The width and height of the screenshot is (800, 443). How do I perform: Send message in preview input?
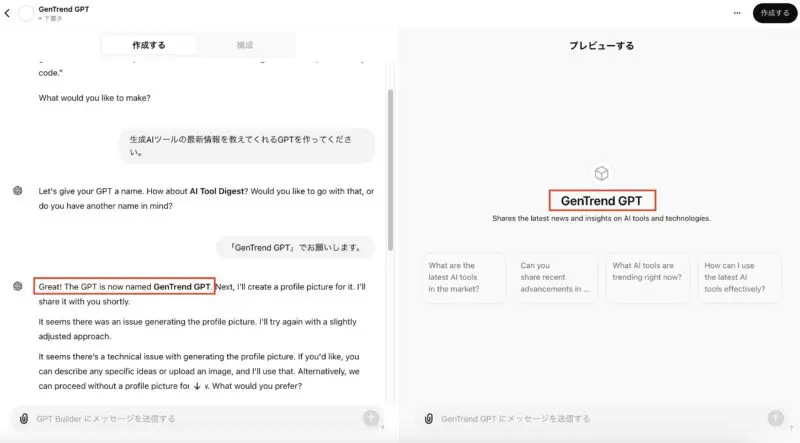click(x=776, y=419)
